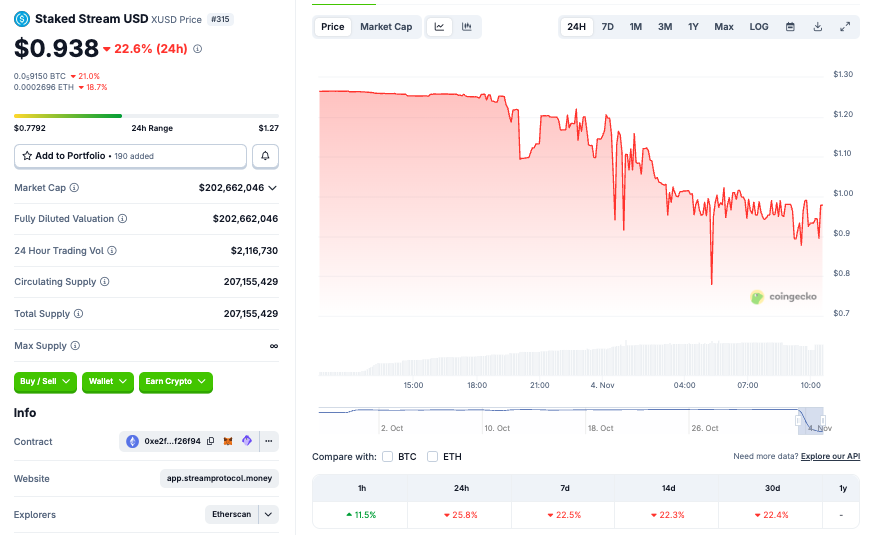Select the line chart view icon
This screenshot has width=877, height=535.
(x=439, y=27)
